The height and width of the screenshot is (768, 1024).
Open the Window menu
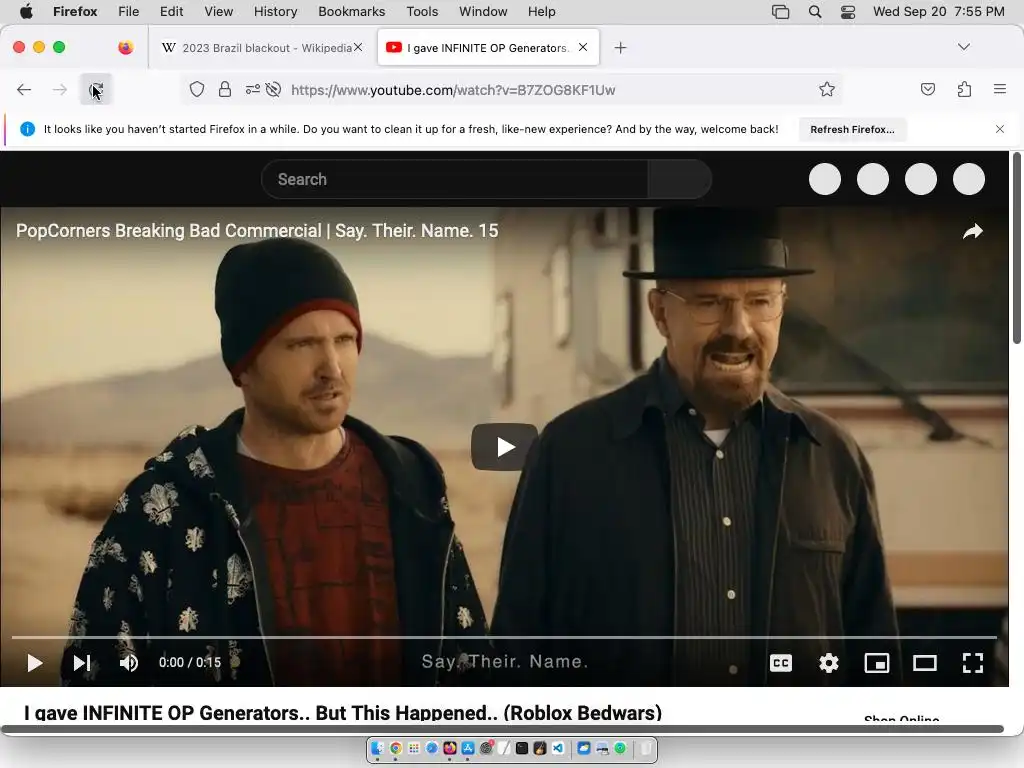pos(483,12)
